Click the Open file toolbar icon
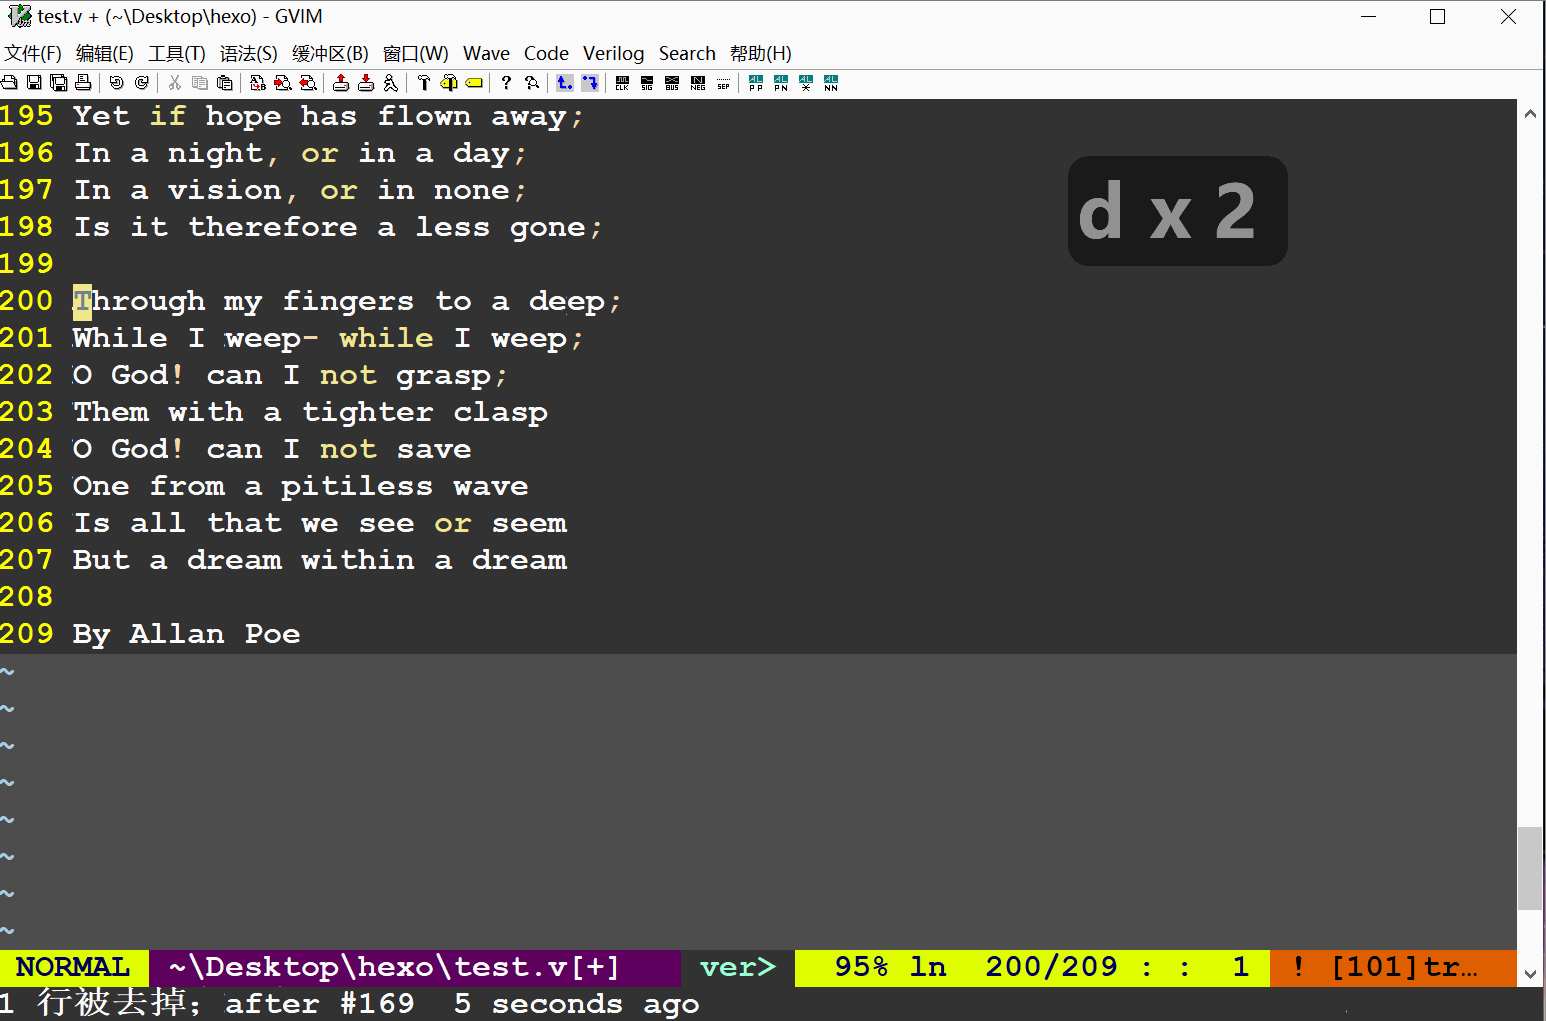1546x1021 pixels. pyautogui.click(x=10, y=83)
